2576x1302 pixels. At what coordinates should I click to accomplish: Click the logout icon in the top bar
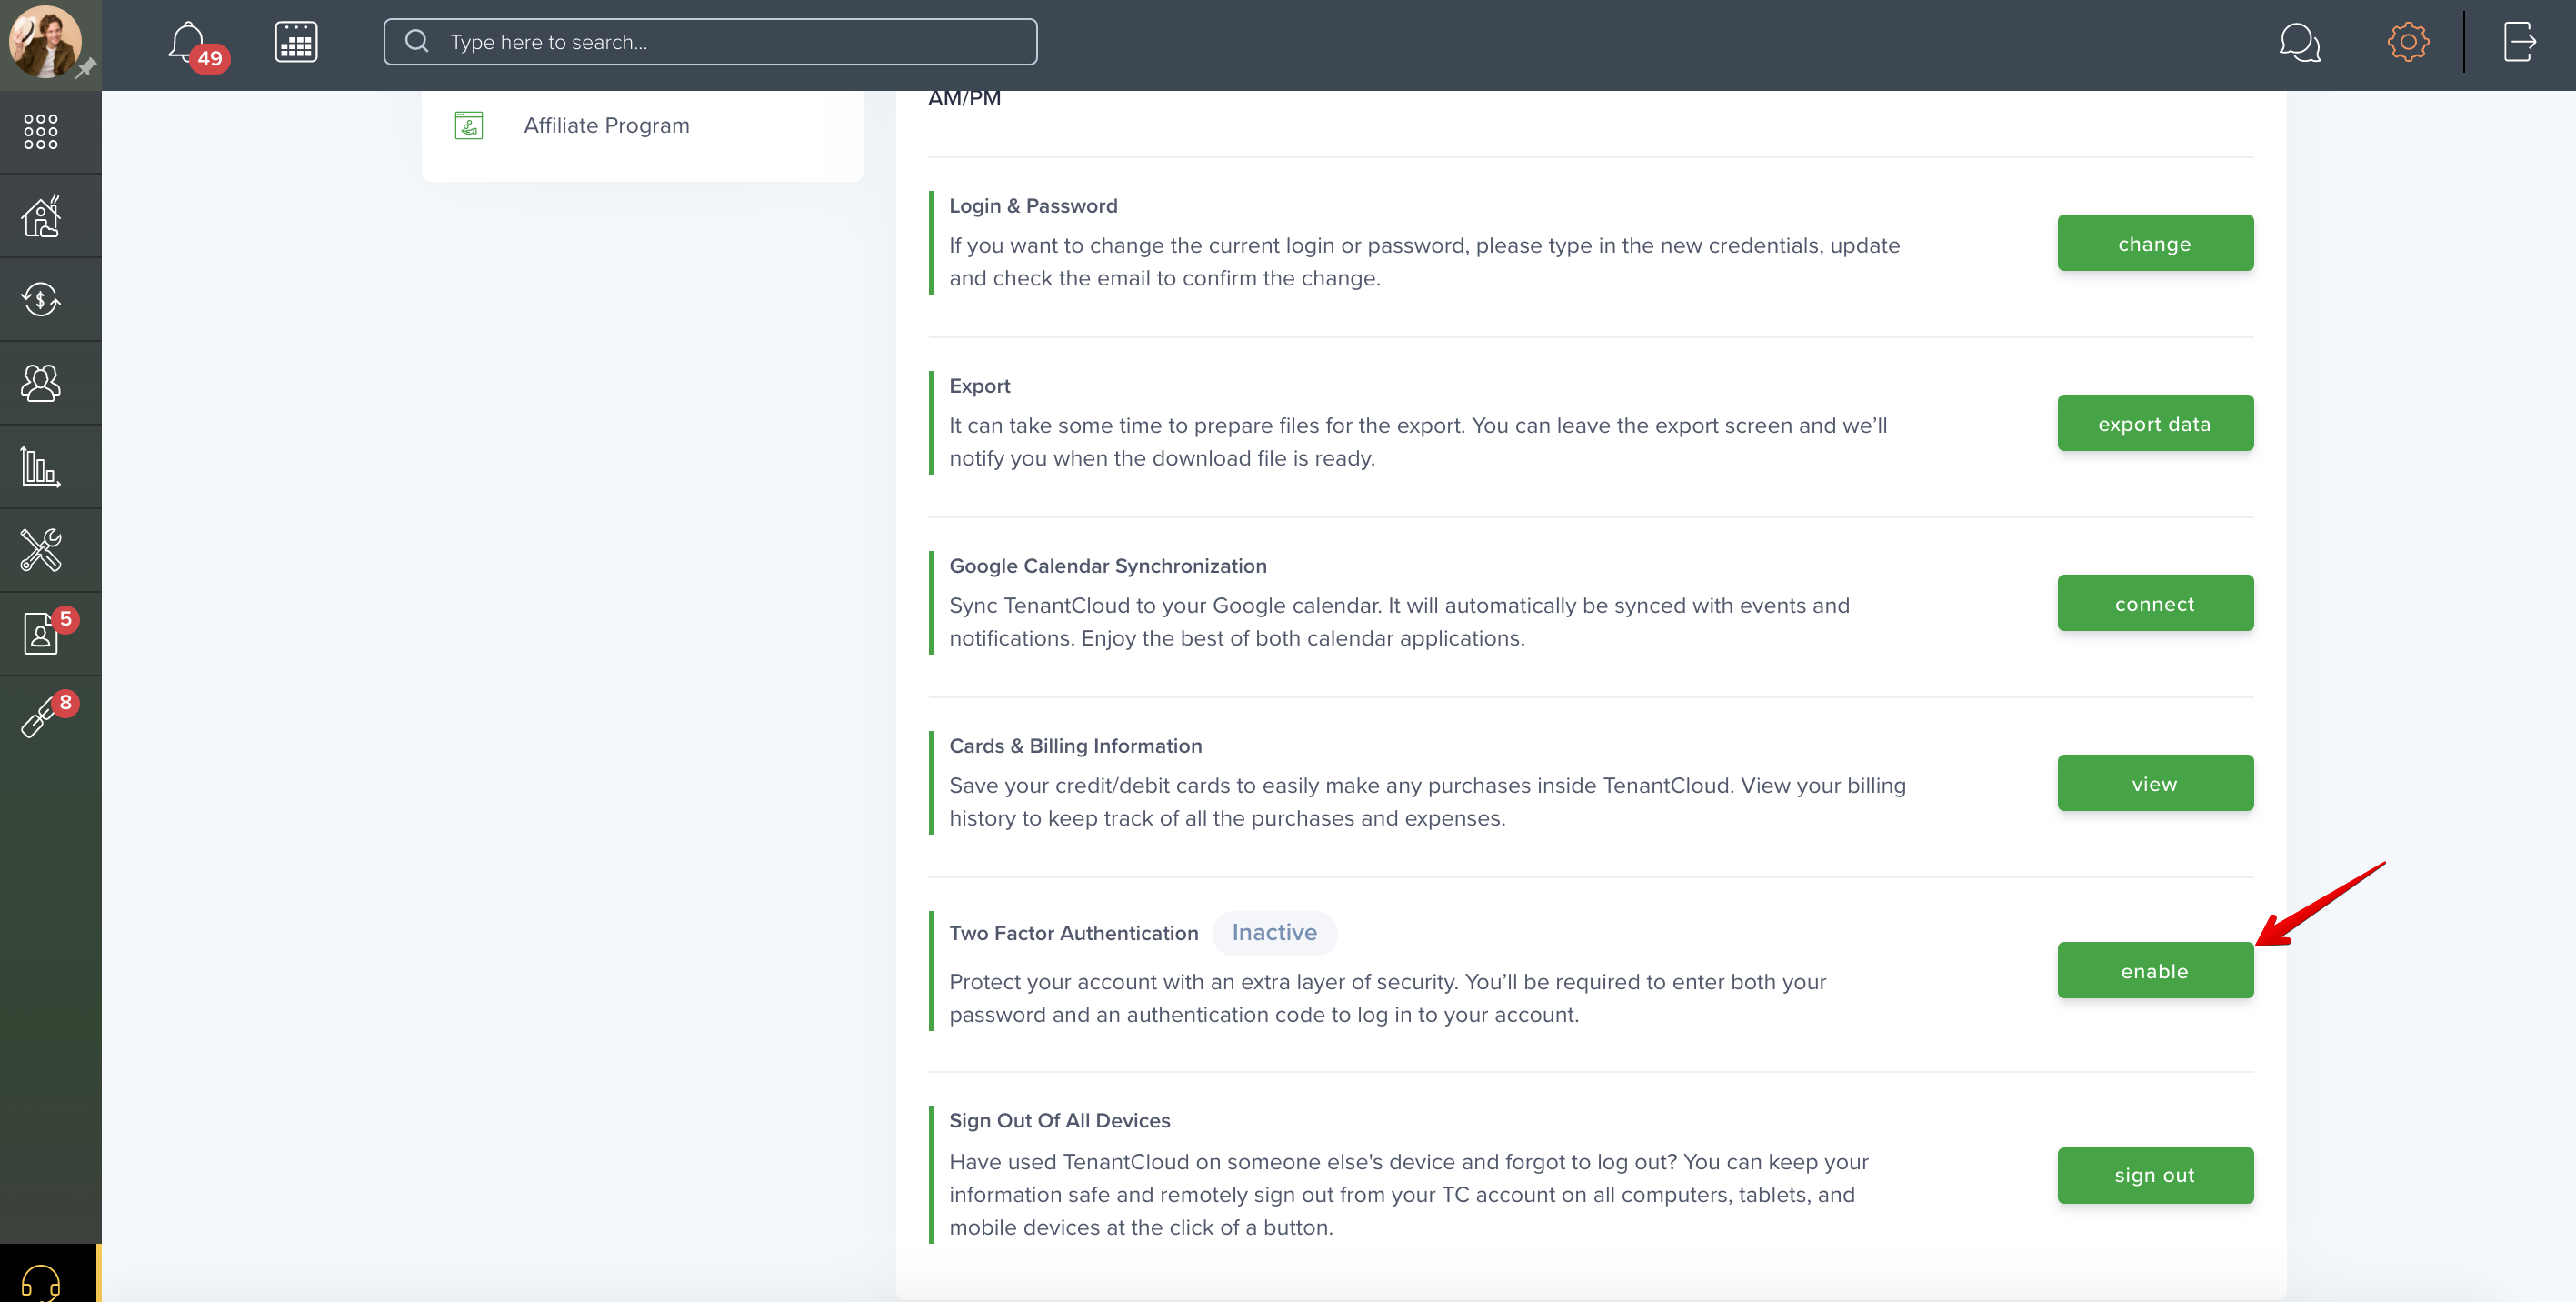2520,42
